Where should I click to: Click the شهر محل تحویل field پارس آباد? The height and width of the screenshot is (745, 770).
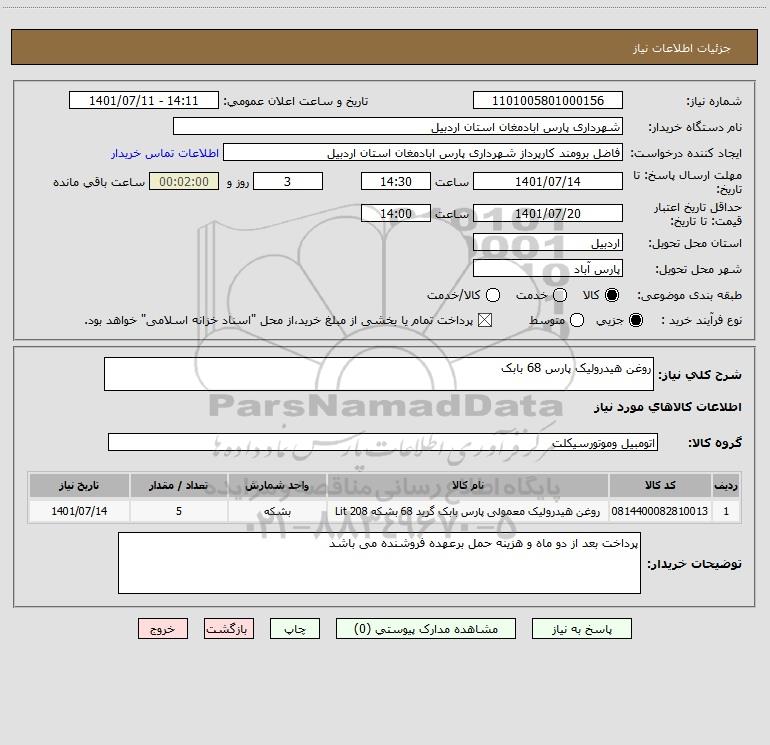pos(548,268)
